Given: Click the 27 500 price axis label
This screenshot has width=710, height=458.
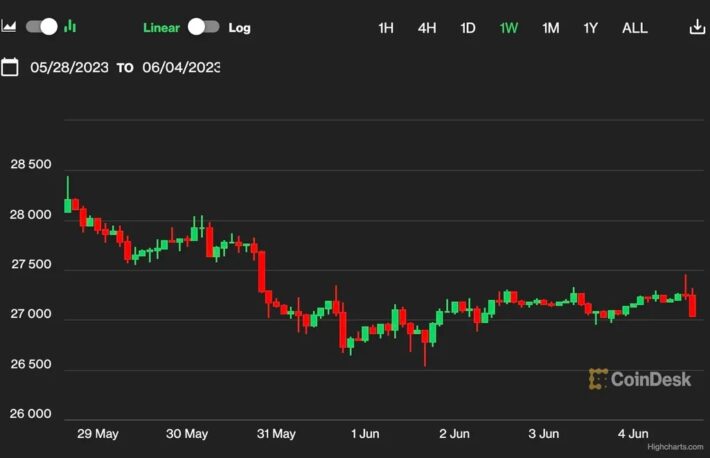Looking at the screenshot, I should click(x=31, y=265).
